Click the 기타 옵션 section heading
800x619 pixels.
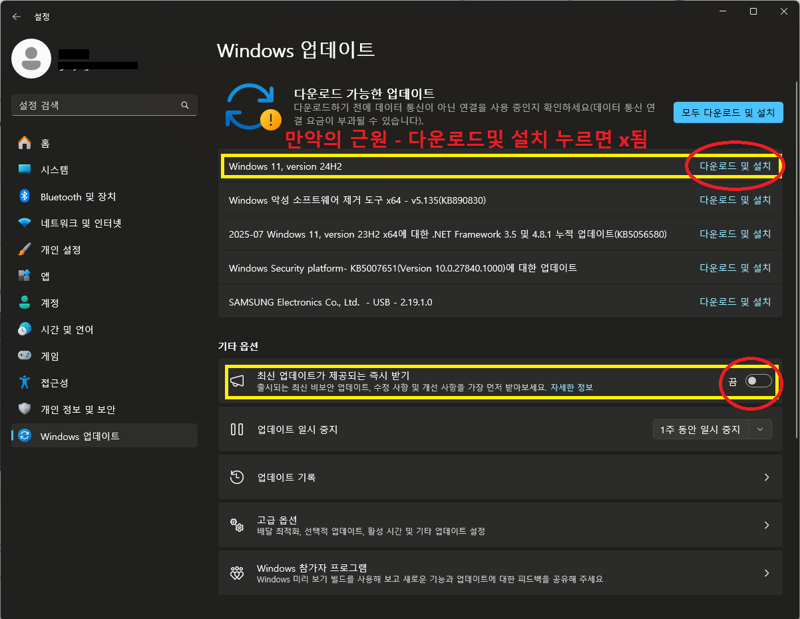[238, 346]
